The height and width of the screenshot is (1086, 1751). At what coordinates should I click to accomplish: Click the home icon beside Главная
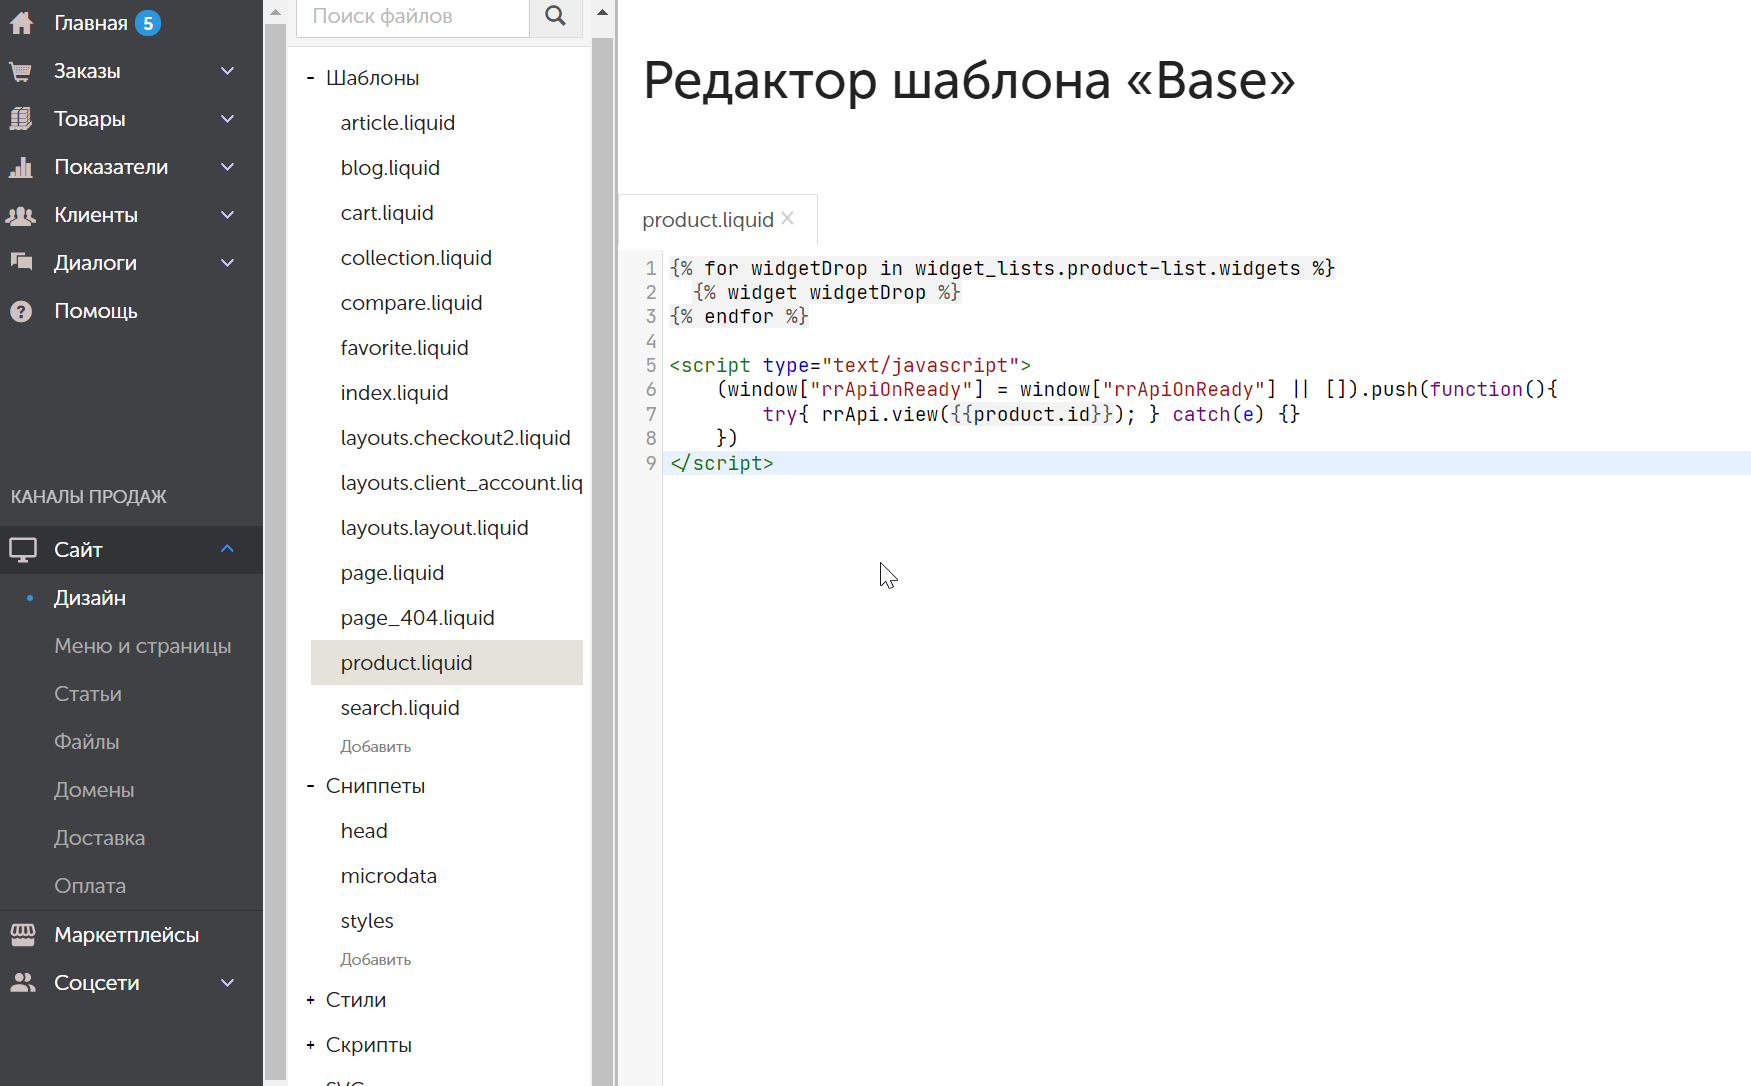tap(21, 23)
